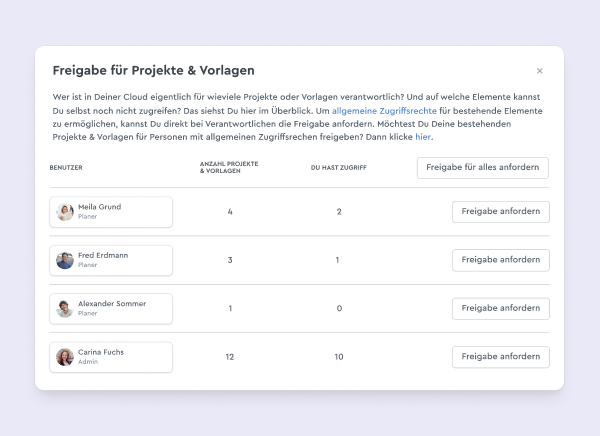Viewport: 600px width, 436px height.
Task: Select the Carina Fuchs Admin card
Action: point(111,357)
